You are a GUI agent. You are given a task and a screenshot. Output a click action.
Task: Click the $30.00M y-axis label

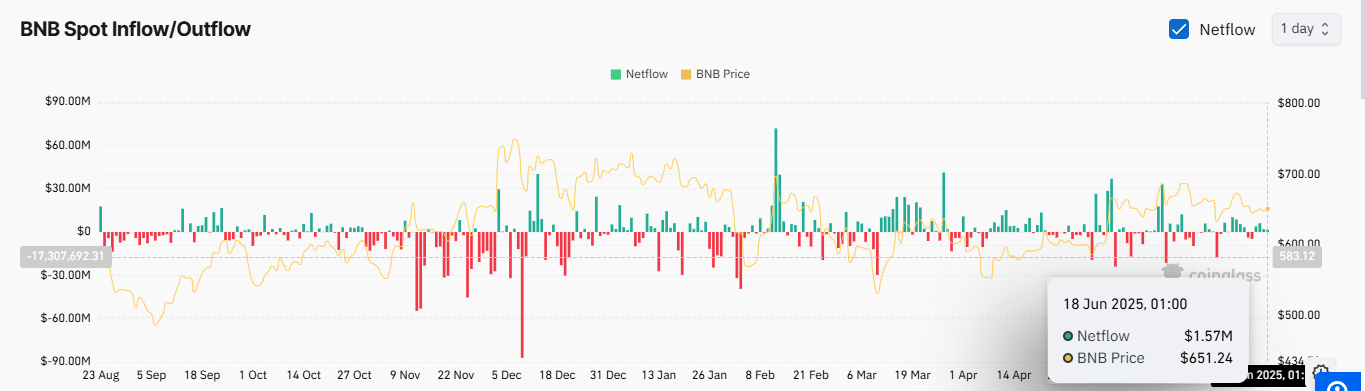tap(69, 188)
